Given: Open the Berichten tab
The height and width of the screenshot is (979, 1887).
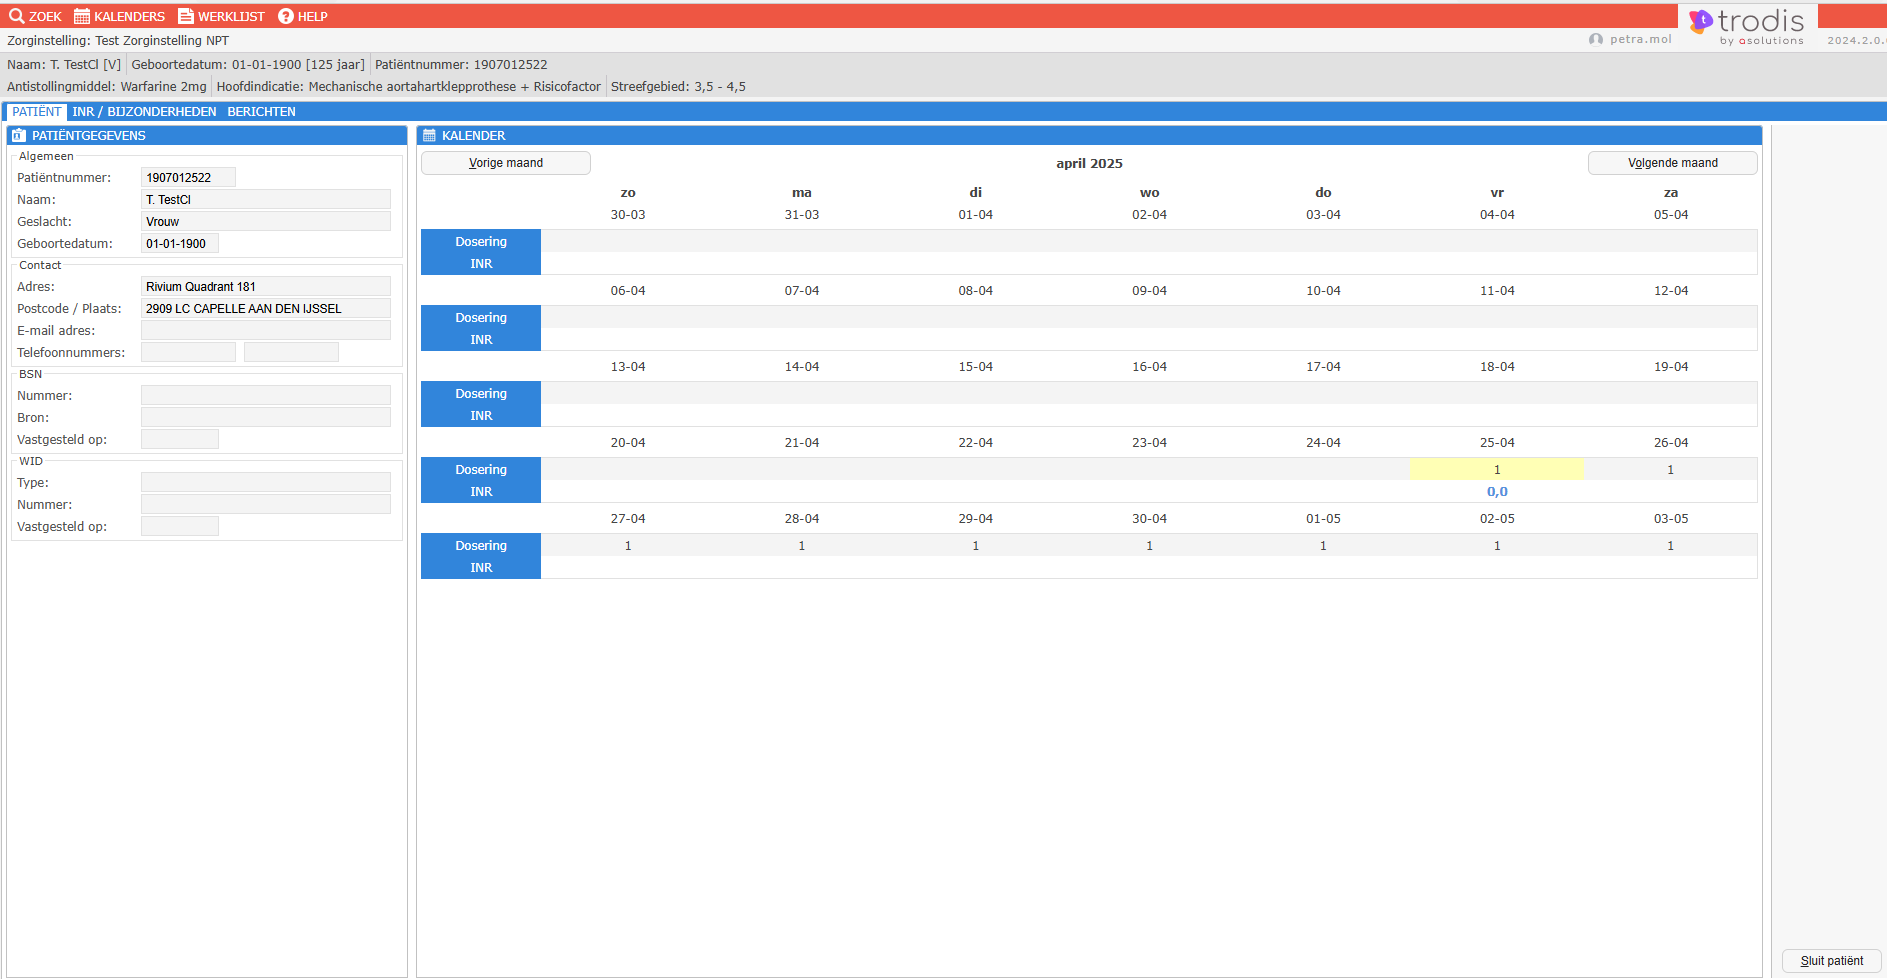Looking at the screenshot, I should pyautogui.click(x=261, y=111).
